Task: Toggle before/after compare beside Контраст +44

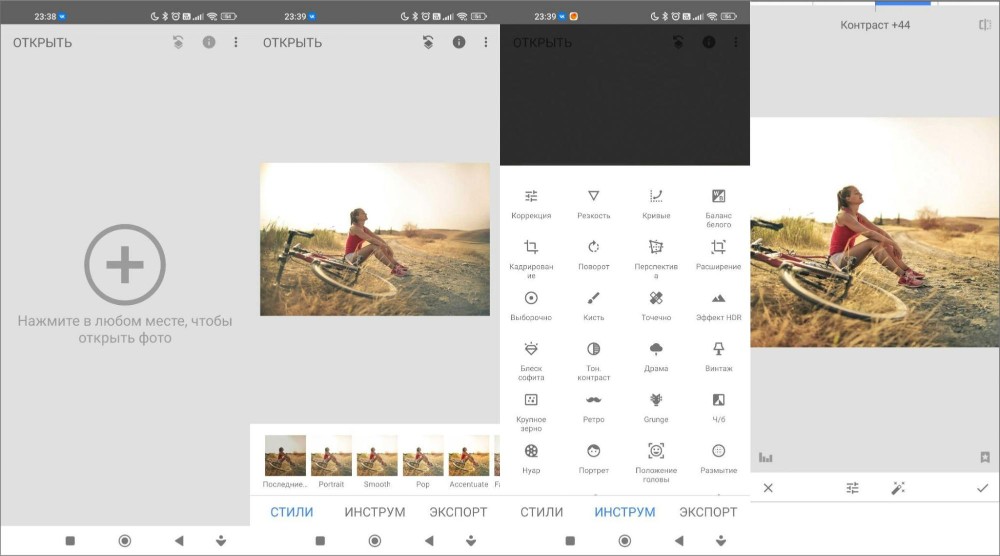Action: (985, 25)
